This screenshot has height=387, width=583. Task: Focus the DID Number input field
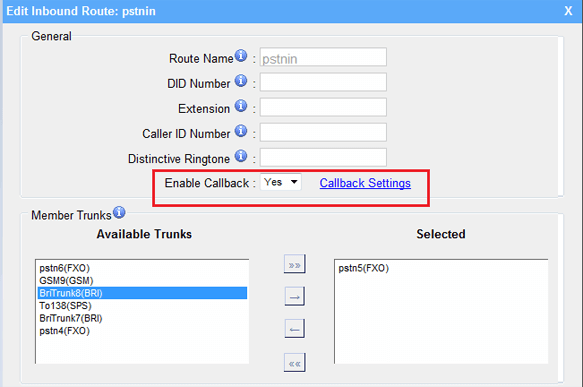[323, 82]
